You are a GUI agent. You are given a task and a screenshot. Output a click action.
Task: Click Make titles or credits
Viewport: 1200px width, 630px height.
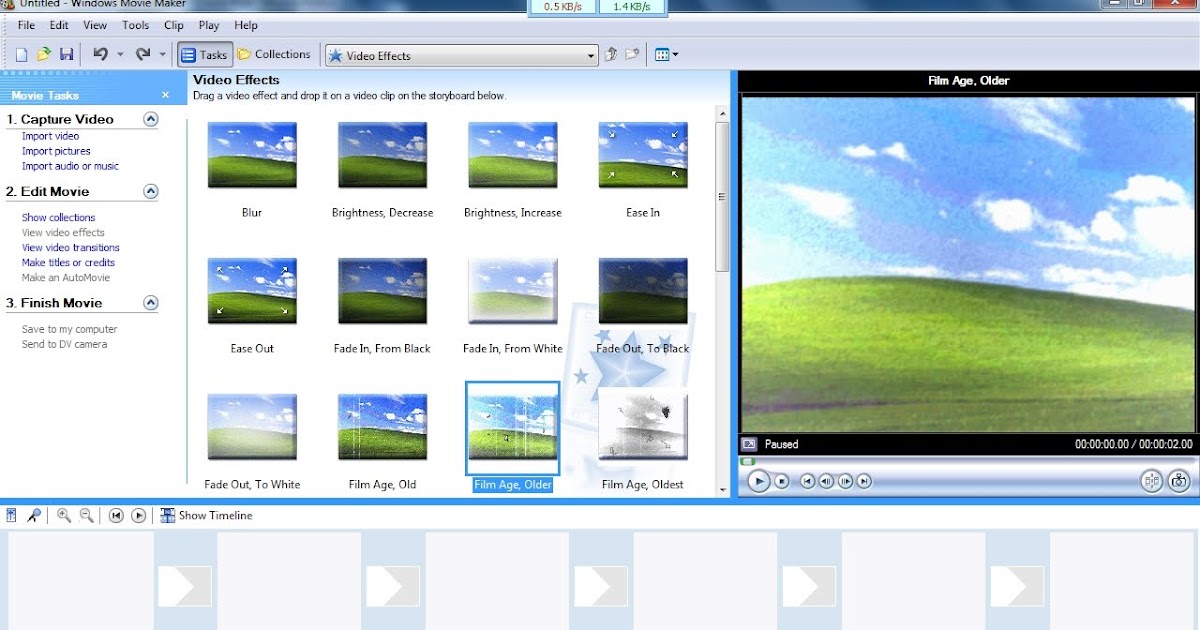click(68, 262)
